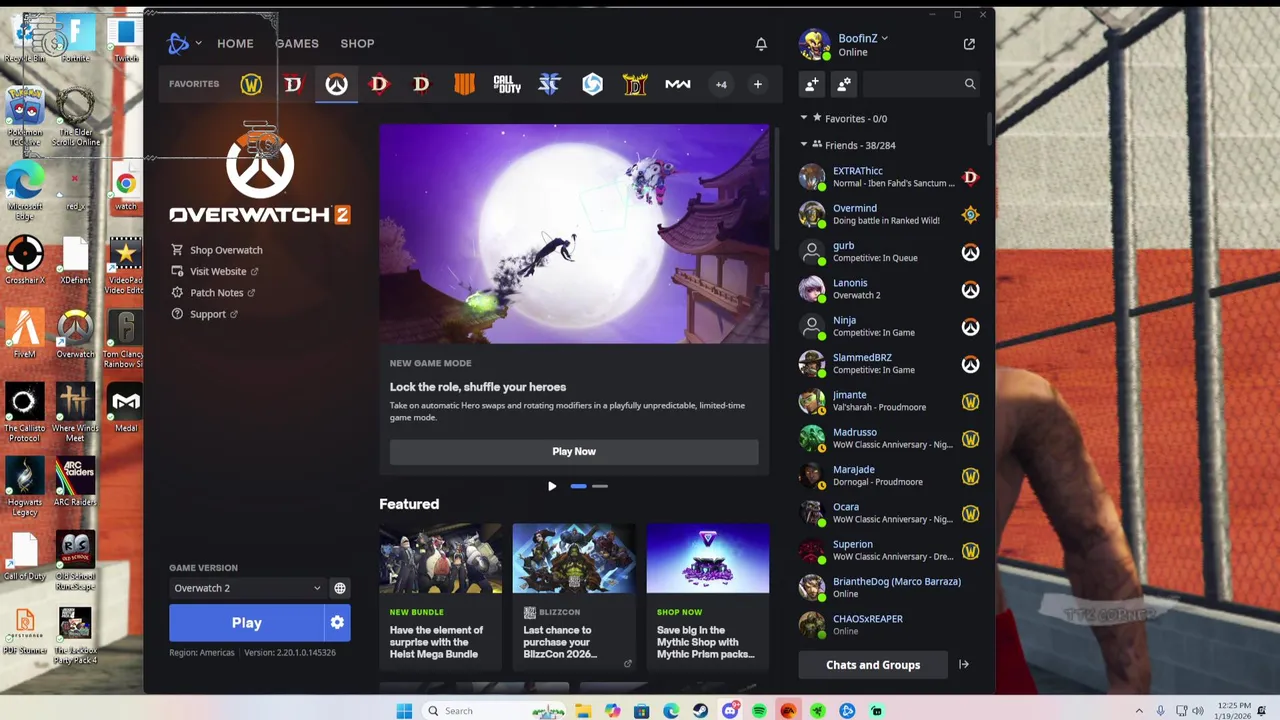1280x720 pixels.
Task: Open Black Ops 4 orange favorite icon
Action: [464, 85]
